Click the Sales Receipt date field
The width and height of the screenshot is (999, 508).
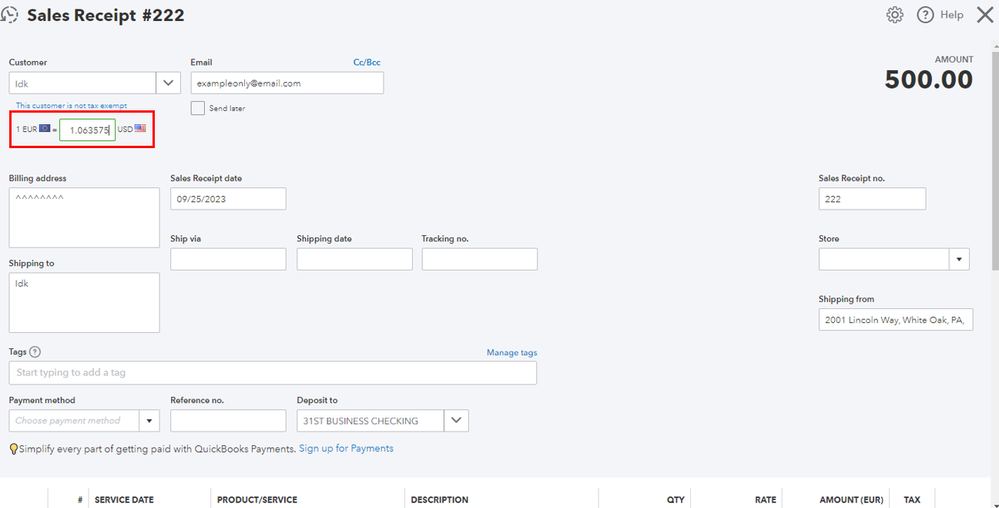click(x=228, y=199)
